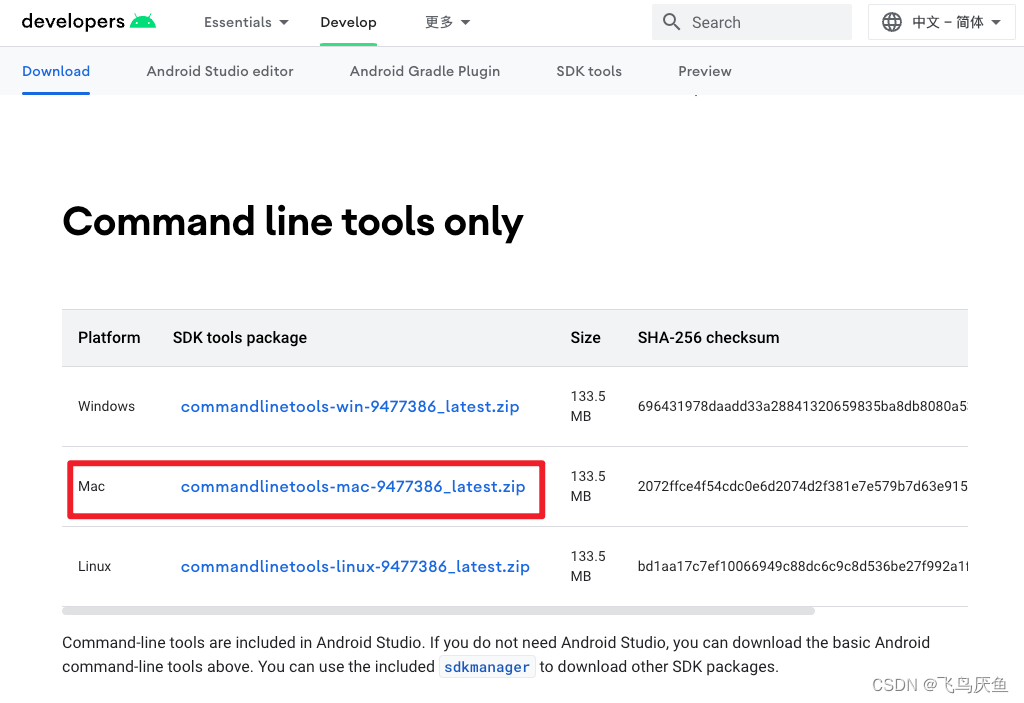
Task: Select the Develop nav item
Action: click(x=348, y=22)
